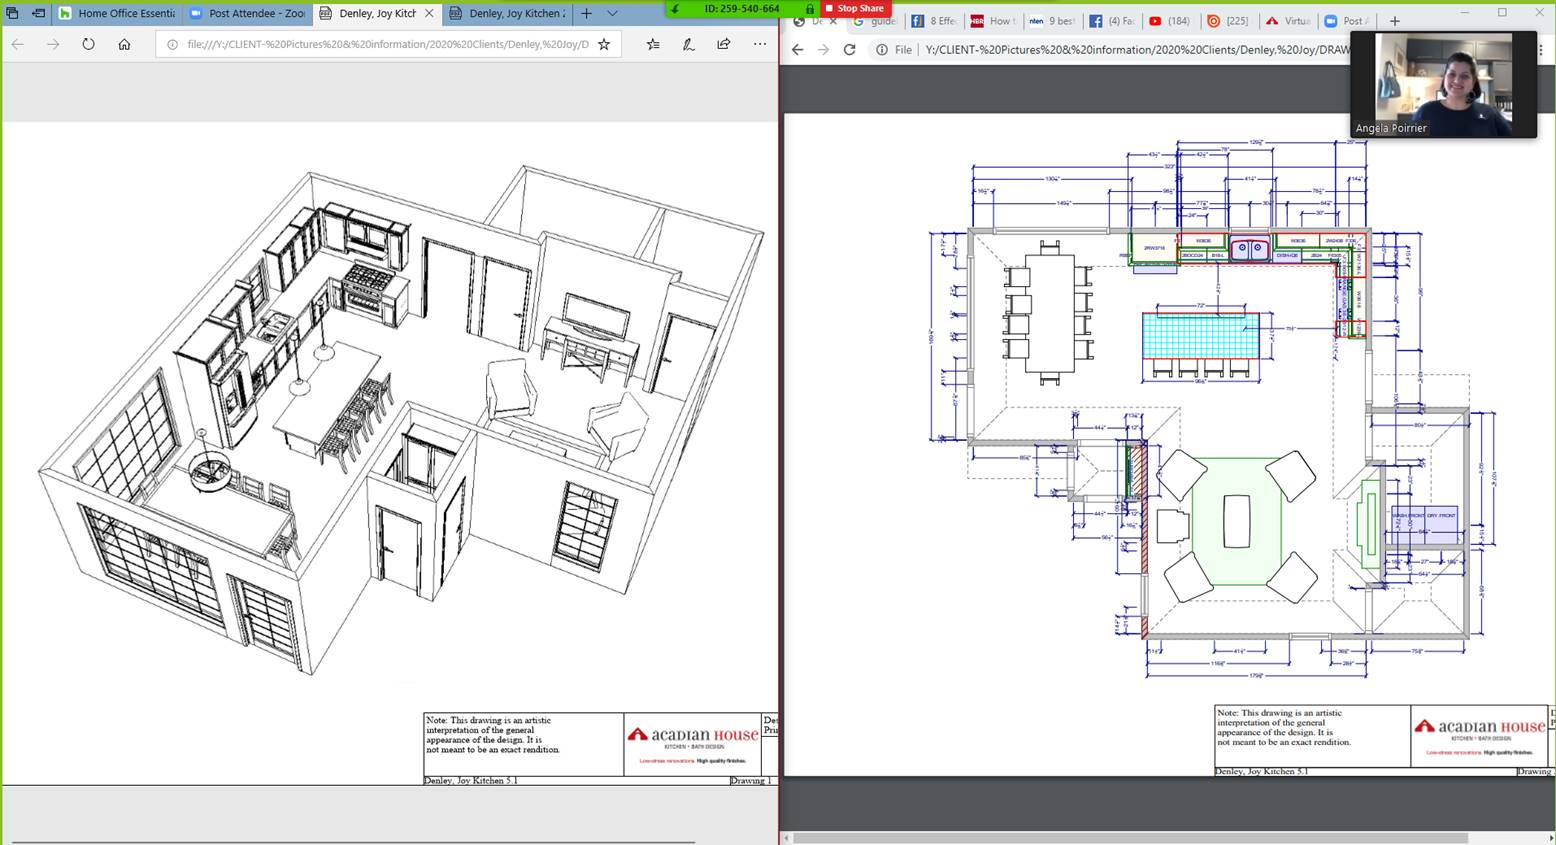Screen dimensions: 1556x845
Task: Click the lock icon on the green Zoom bar
Action: coord(809,8)
